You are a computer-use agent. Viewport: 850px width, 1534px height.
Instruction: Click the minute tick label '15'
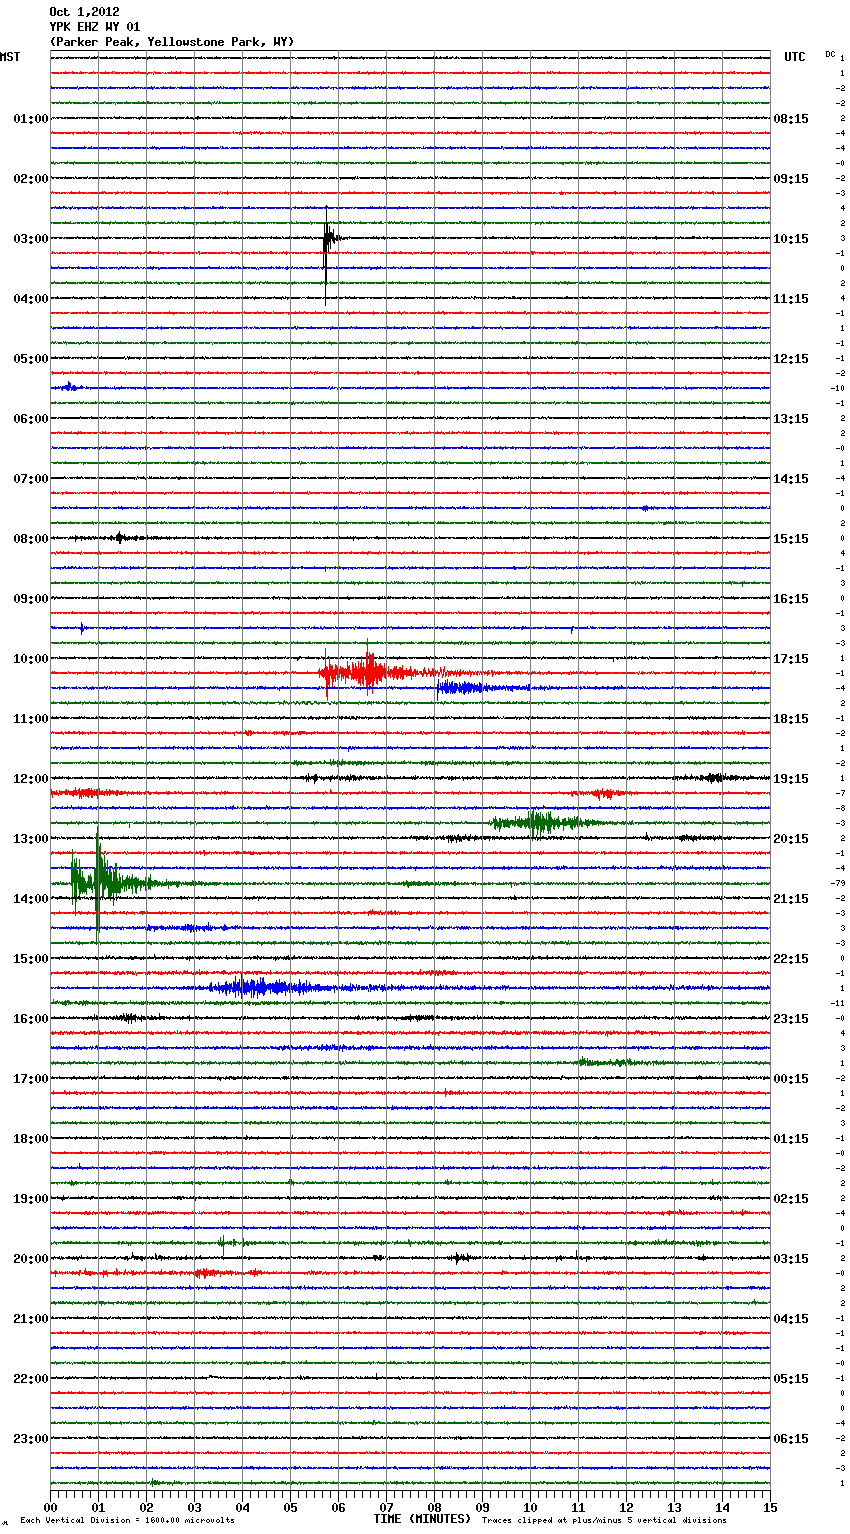[770, 1507]
